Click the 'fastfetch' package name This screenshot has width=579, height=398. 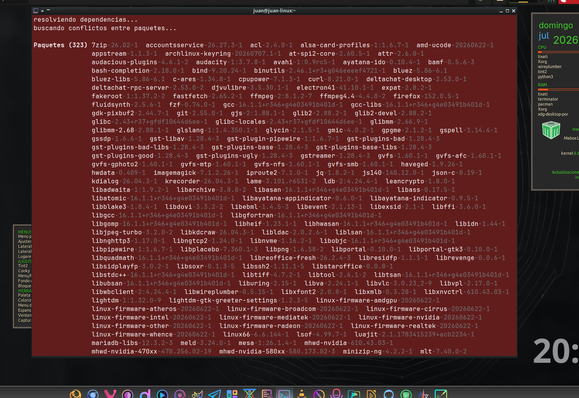[190, 96]
